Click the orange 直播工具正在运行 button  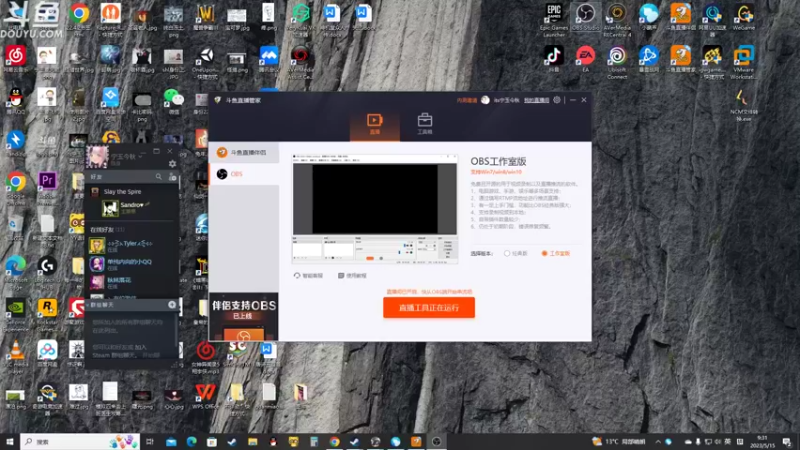pos(429,308)
